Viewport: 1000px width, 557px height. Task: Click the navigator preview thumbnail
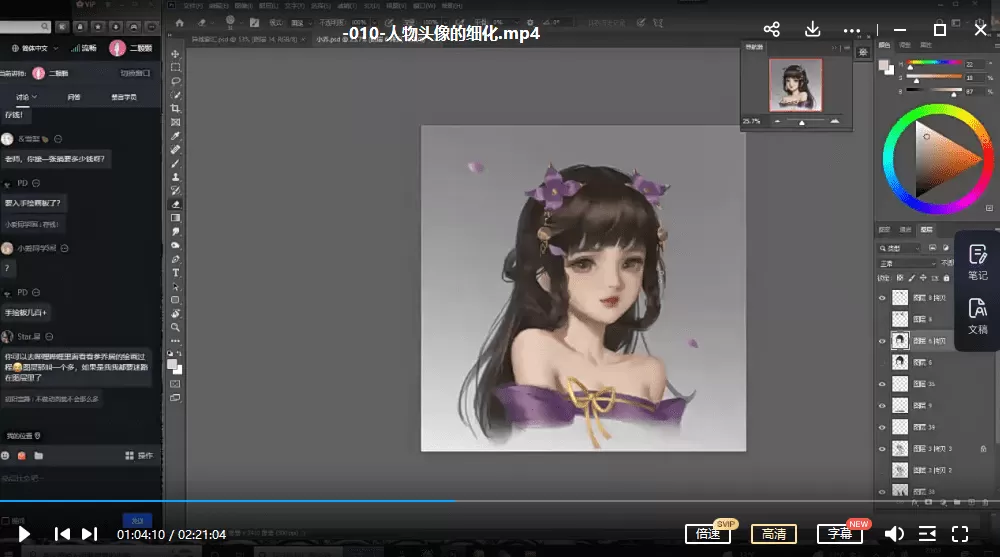(795, 85)
